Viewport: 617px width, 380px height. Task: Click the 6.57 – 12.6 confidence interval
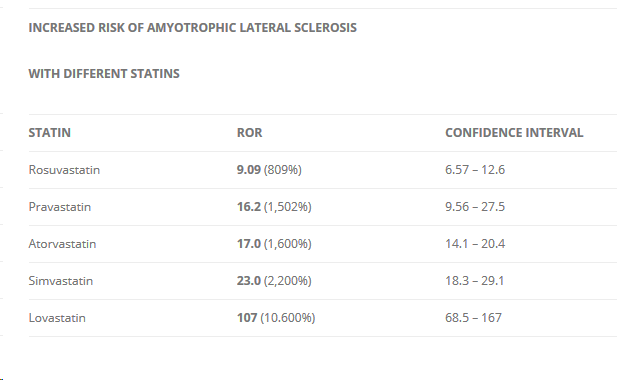[x=475, y=170]
